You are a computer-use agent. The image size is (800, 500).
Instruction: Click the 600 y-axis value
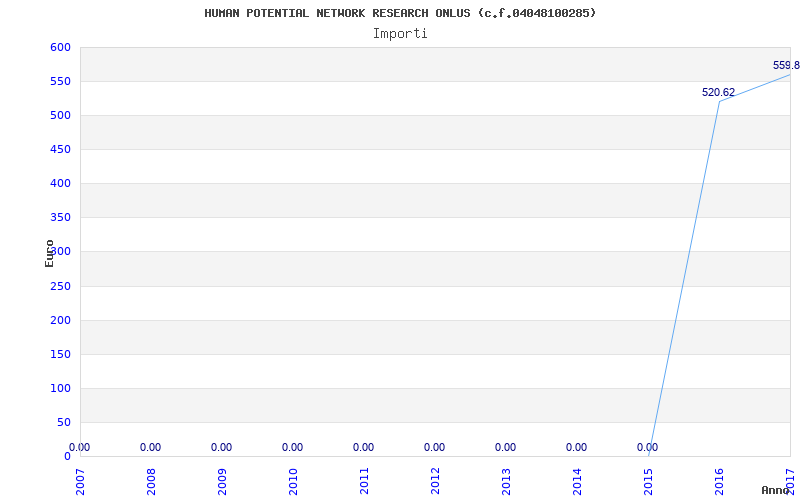tap(60, 47)
